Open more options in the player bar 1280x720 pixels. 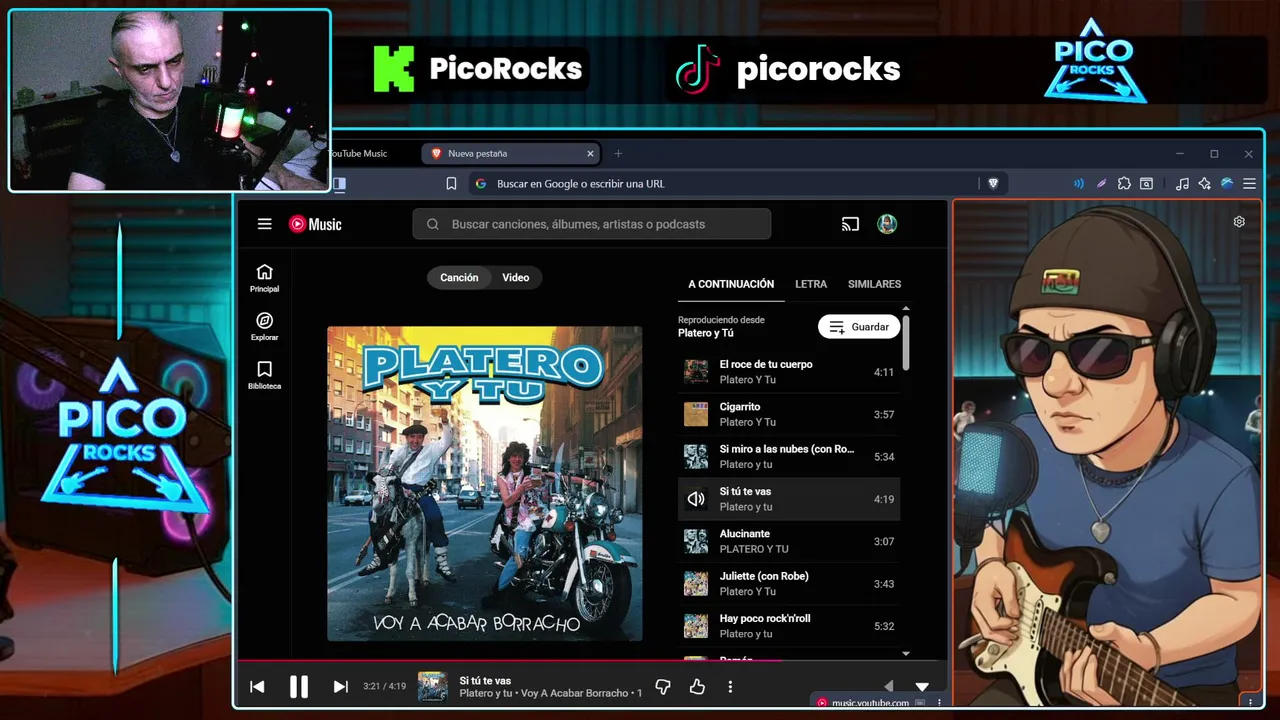tap(730, 687)
